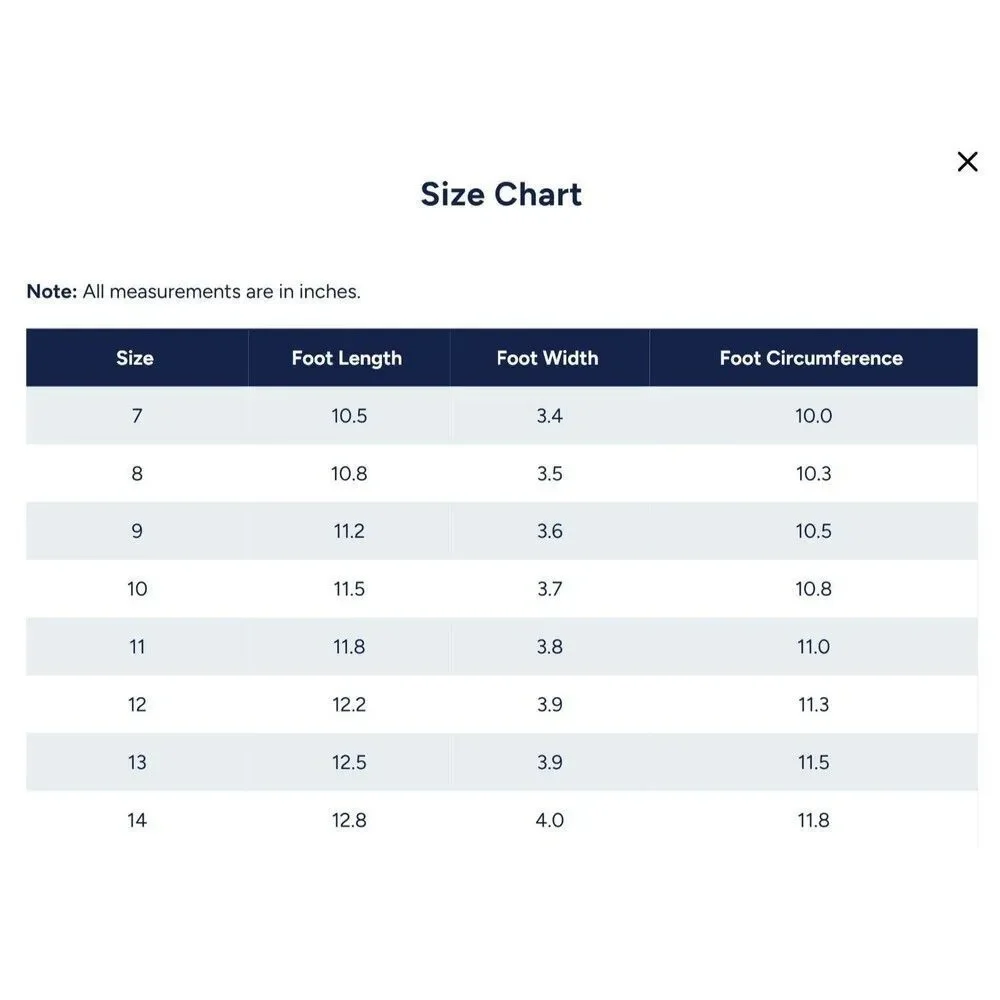1000x1000 pixels.
Task: Click the Foot Width column header
Action: coord(549,357)
